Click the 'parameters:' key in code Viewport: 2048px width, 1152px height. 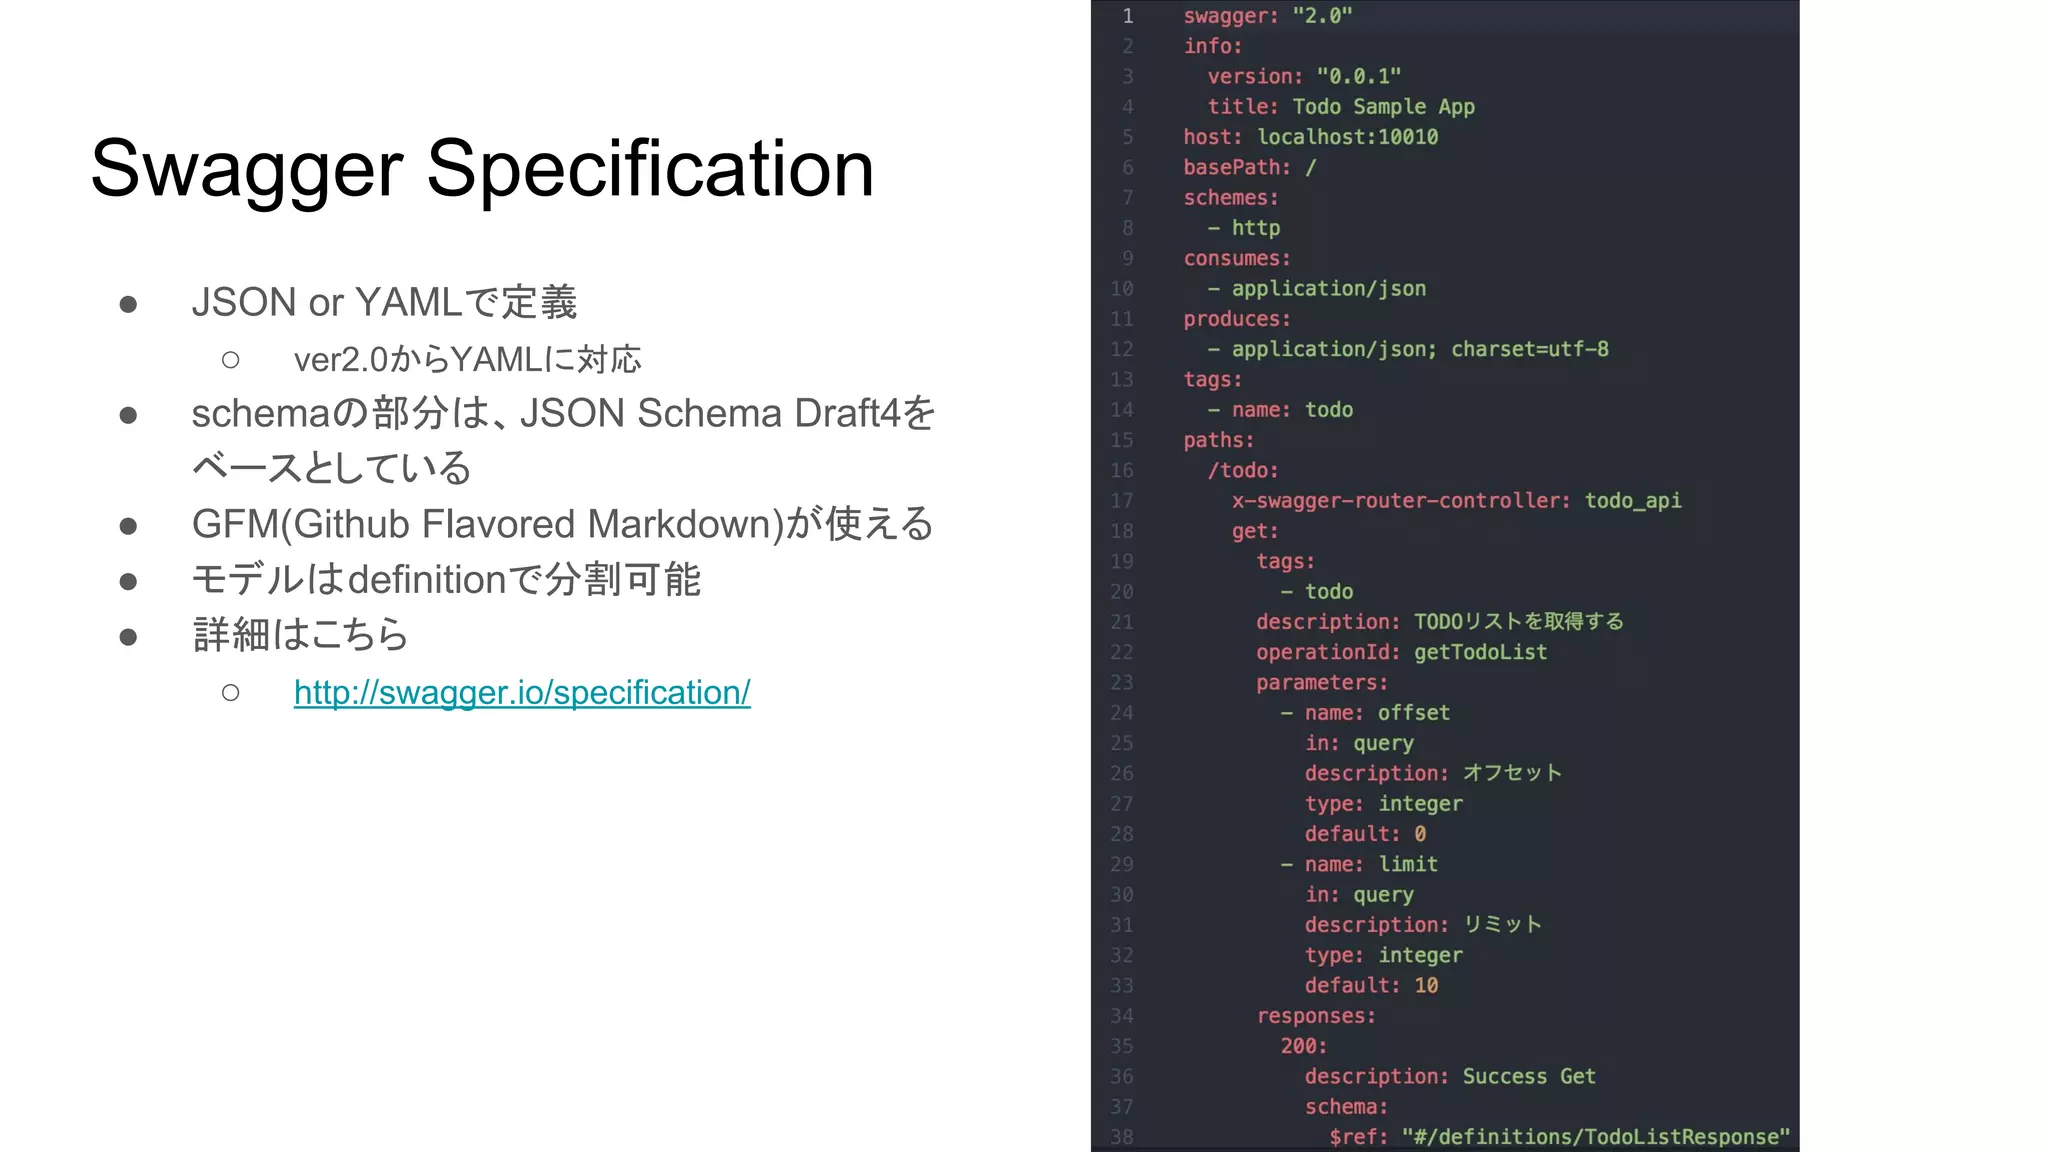coord(1322,682)
